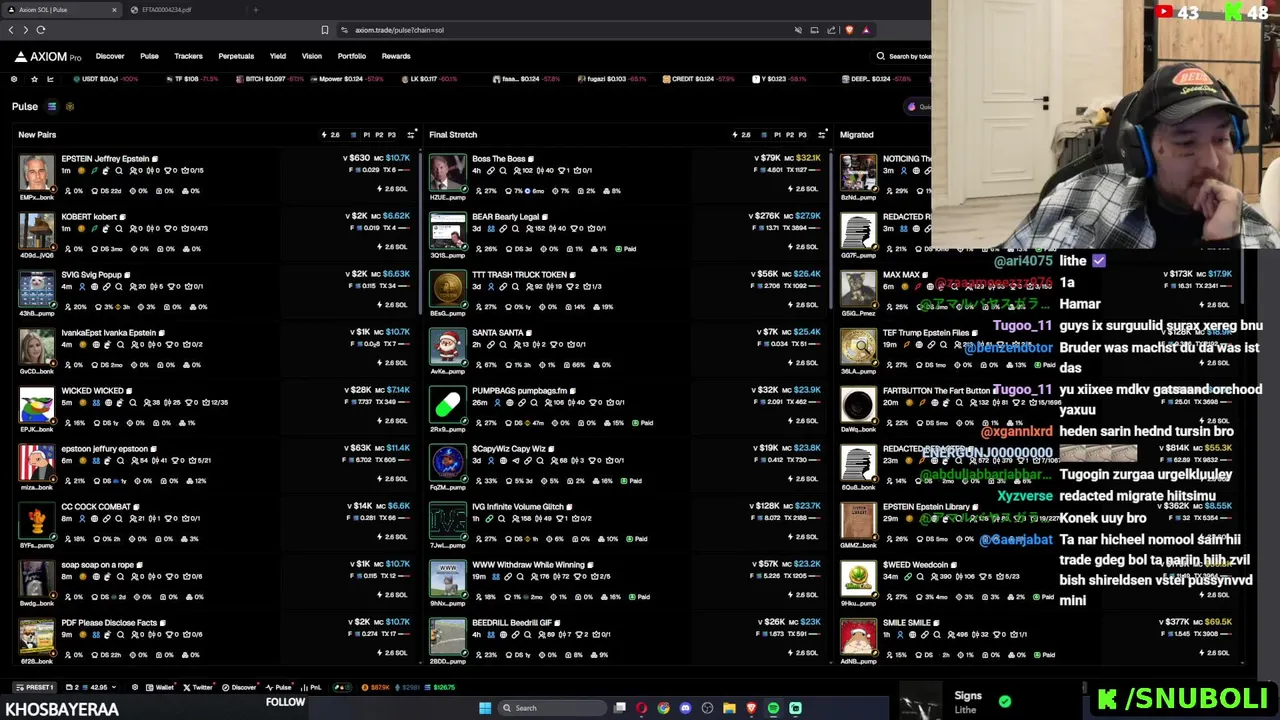Viewport: 1280px width, 720px height.
Task: Reload page button in browser toolbar
Action: (x=40, y=30)
